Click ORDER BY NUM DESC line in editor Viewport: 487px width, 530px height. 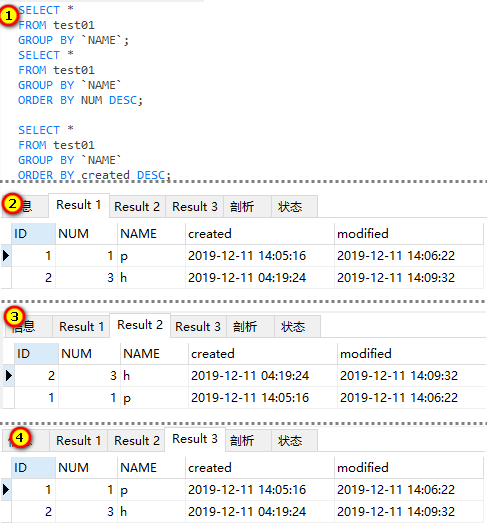[80, 100]
